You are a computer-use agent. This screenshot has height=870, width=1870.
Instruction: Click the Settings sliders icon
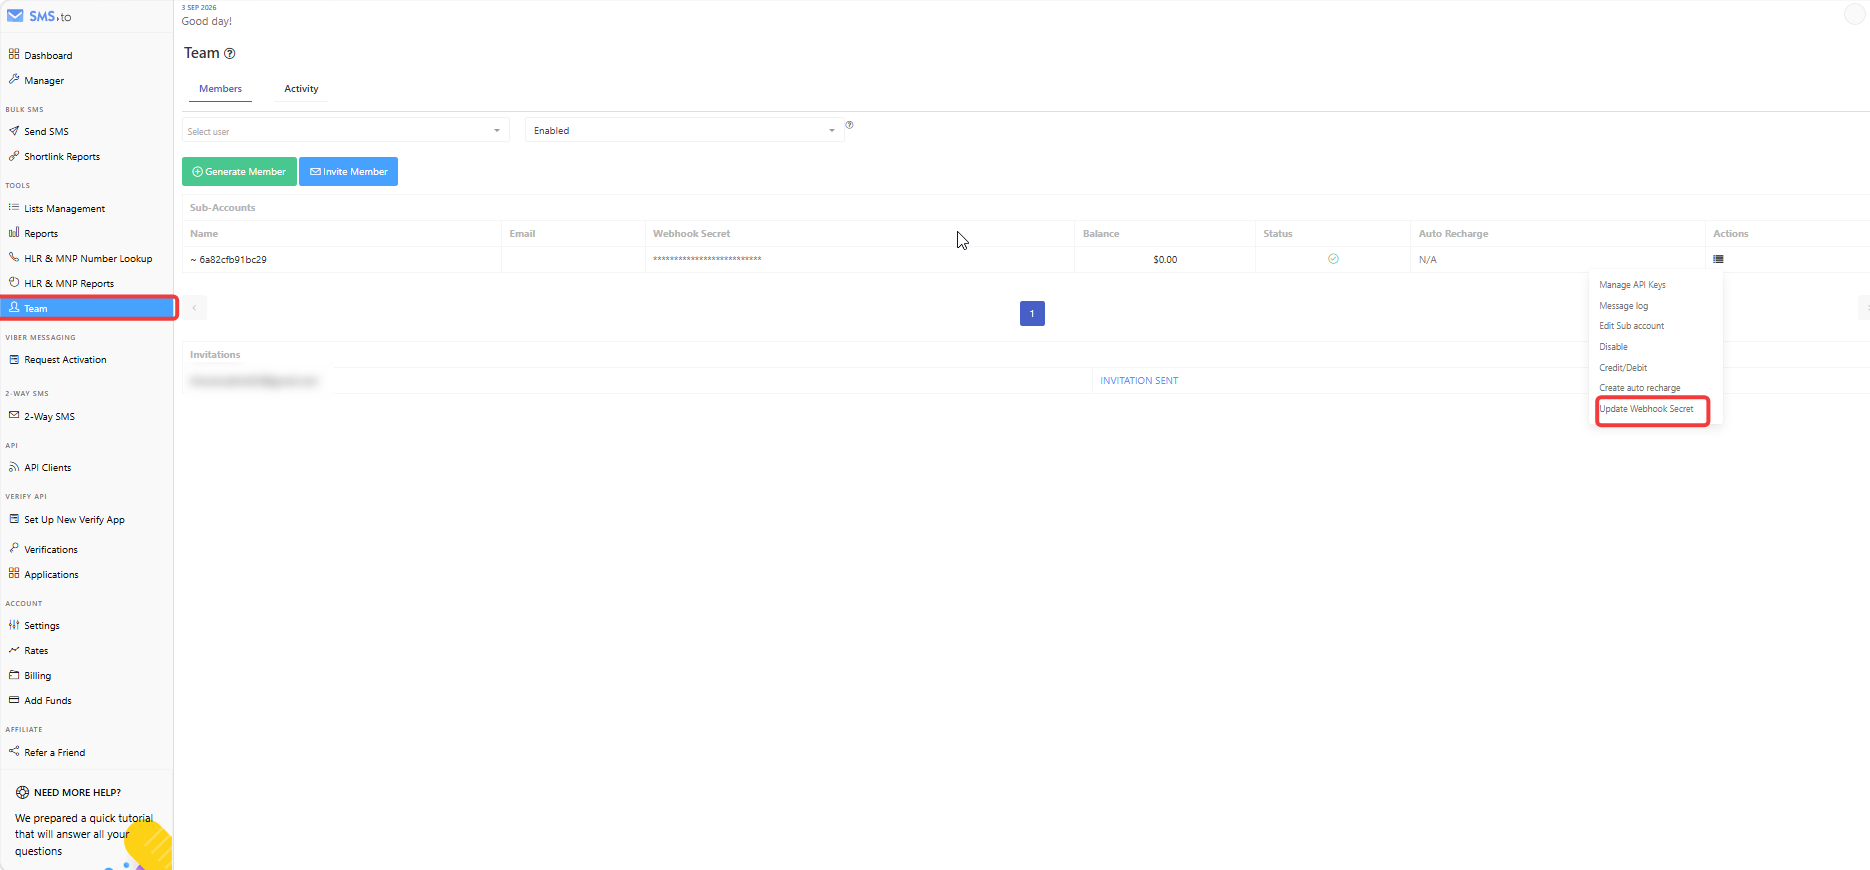tap(14, 625)
